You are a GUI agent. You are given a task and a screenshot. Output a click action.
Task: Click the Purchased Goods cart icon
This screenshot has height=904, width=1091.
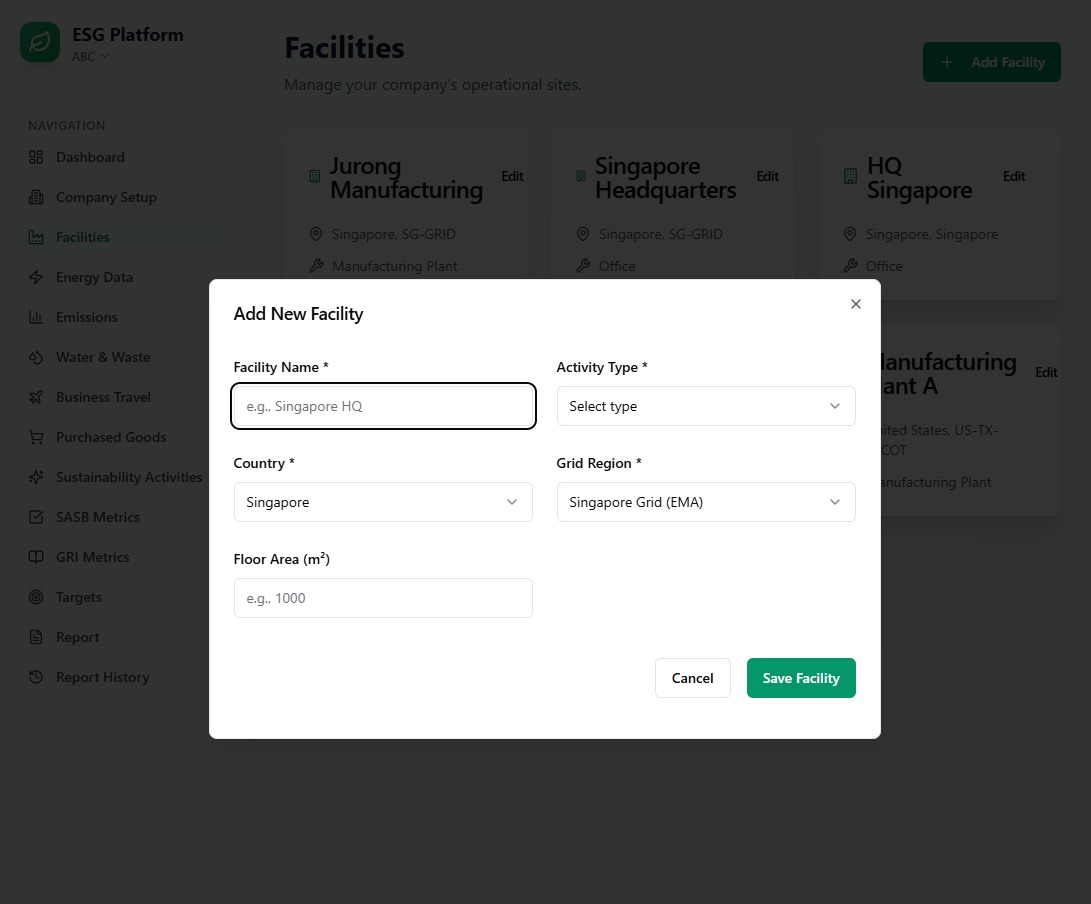[x=36, y=437]
